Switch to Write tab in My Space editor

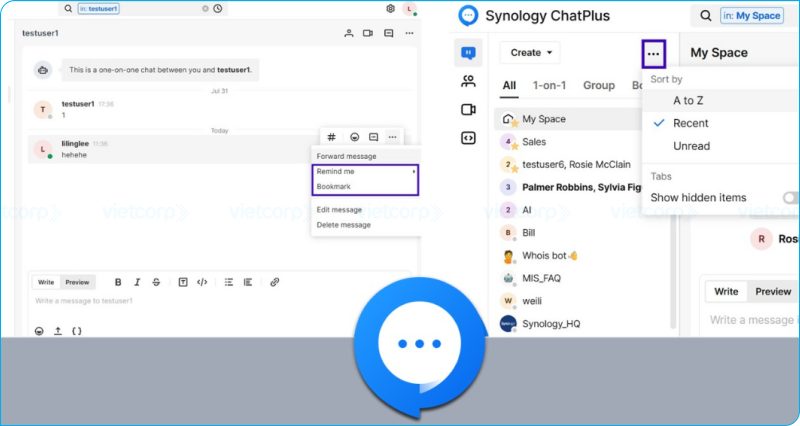[x=726, y=291]
